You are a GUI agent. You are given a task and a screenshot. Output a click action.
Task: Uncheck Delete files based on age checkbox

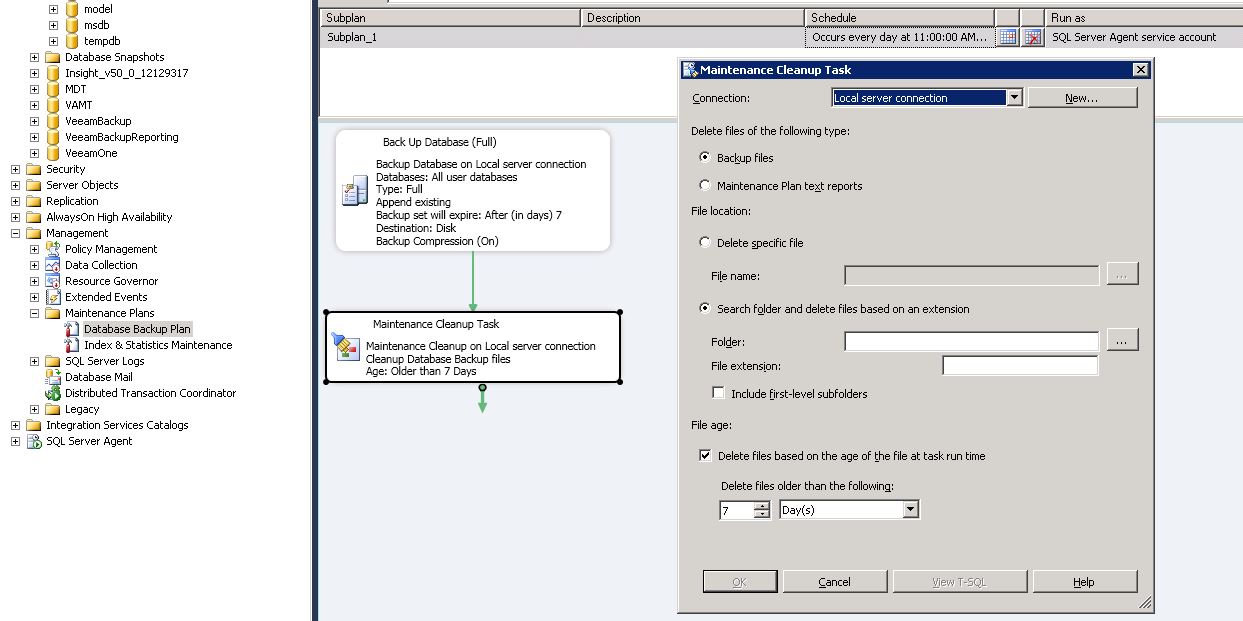coord(706,455)
